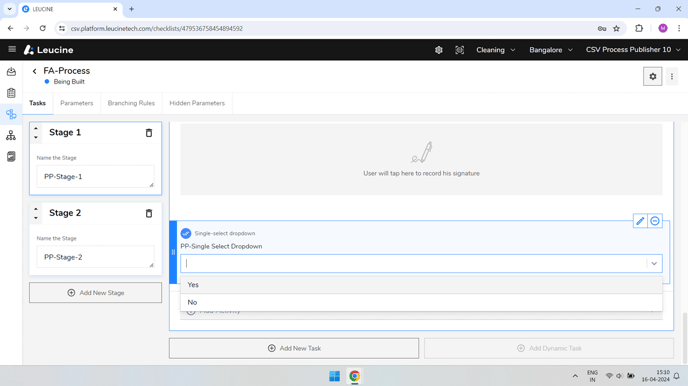Select the Yes option
The width and height of the screenshot is (688, 386).
[421, 285]
